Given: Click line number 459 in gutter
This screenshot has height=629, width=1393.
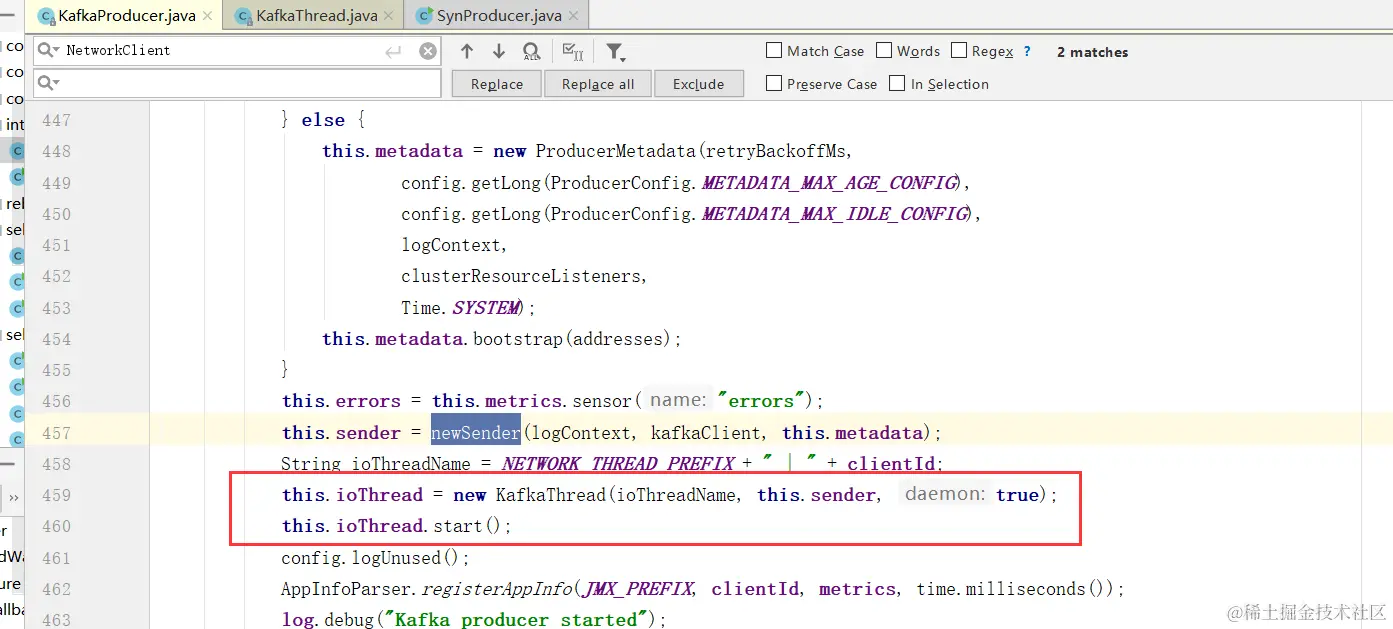Looking at the screenshot, I should 57,495.
